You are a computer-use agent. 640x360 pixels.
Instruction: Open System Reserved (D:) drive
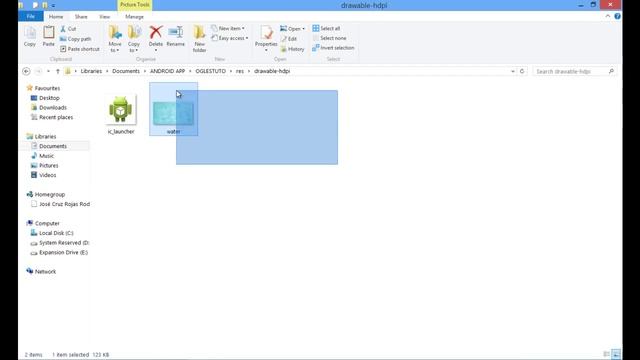[x=64, y=243]
